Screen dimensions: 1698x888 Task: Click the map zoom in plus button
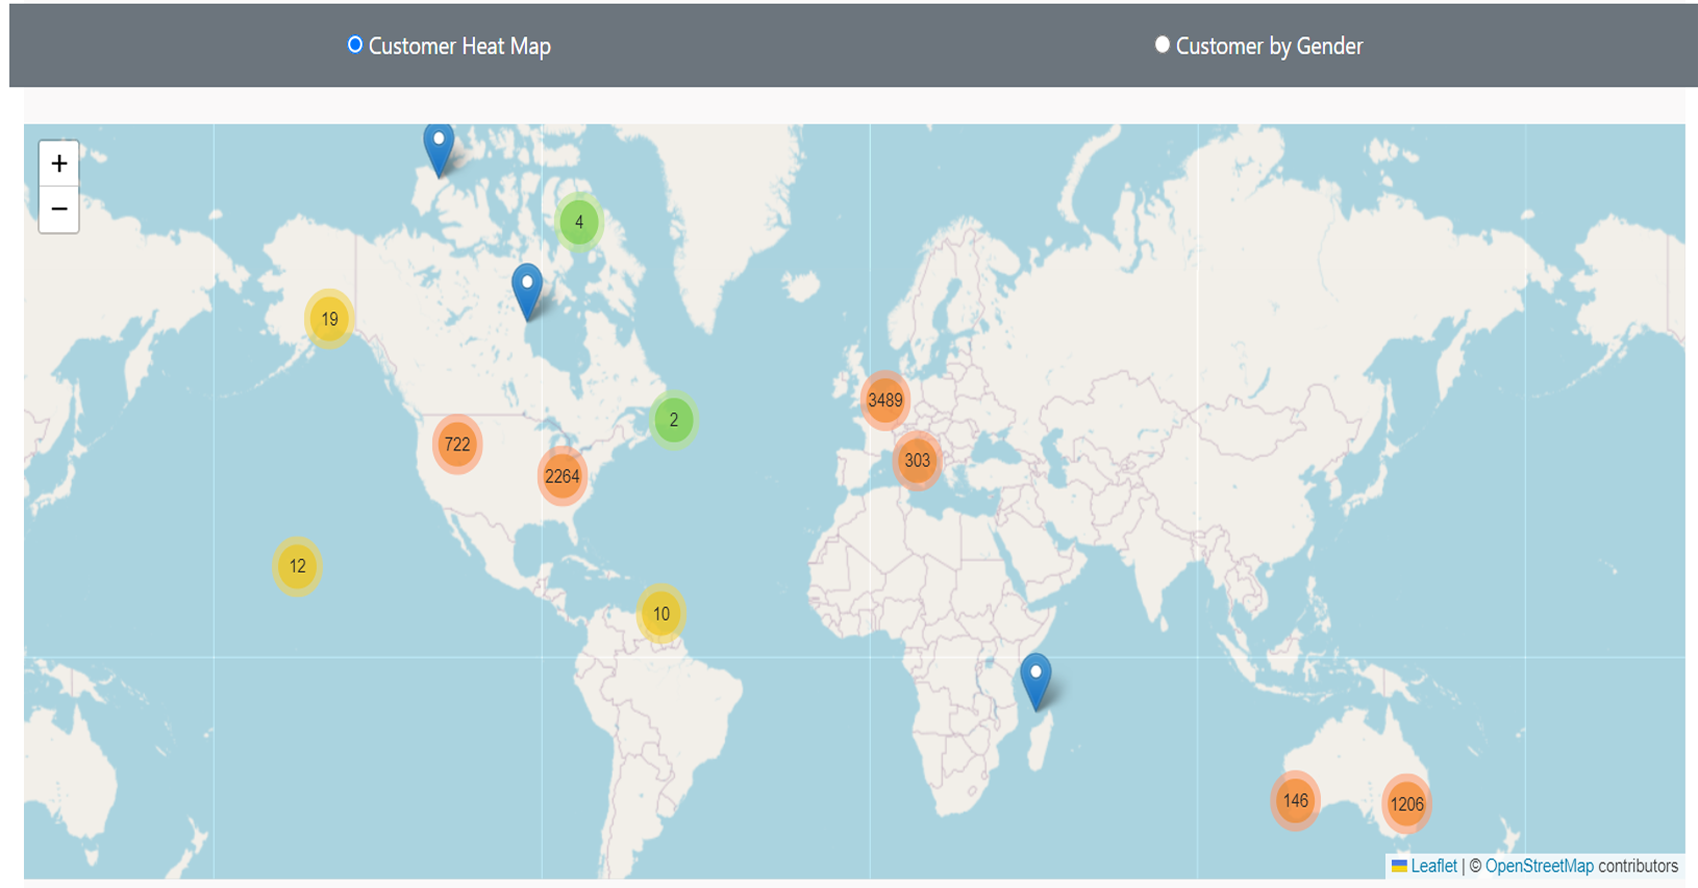pos(59,163)
